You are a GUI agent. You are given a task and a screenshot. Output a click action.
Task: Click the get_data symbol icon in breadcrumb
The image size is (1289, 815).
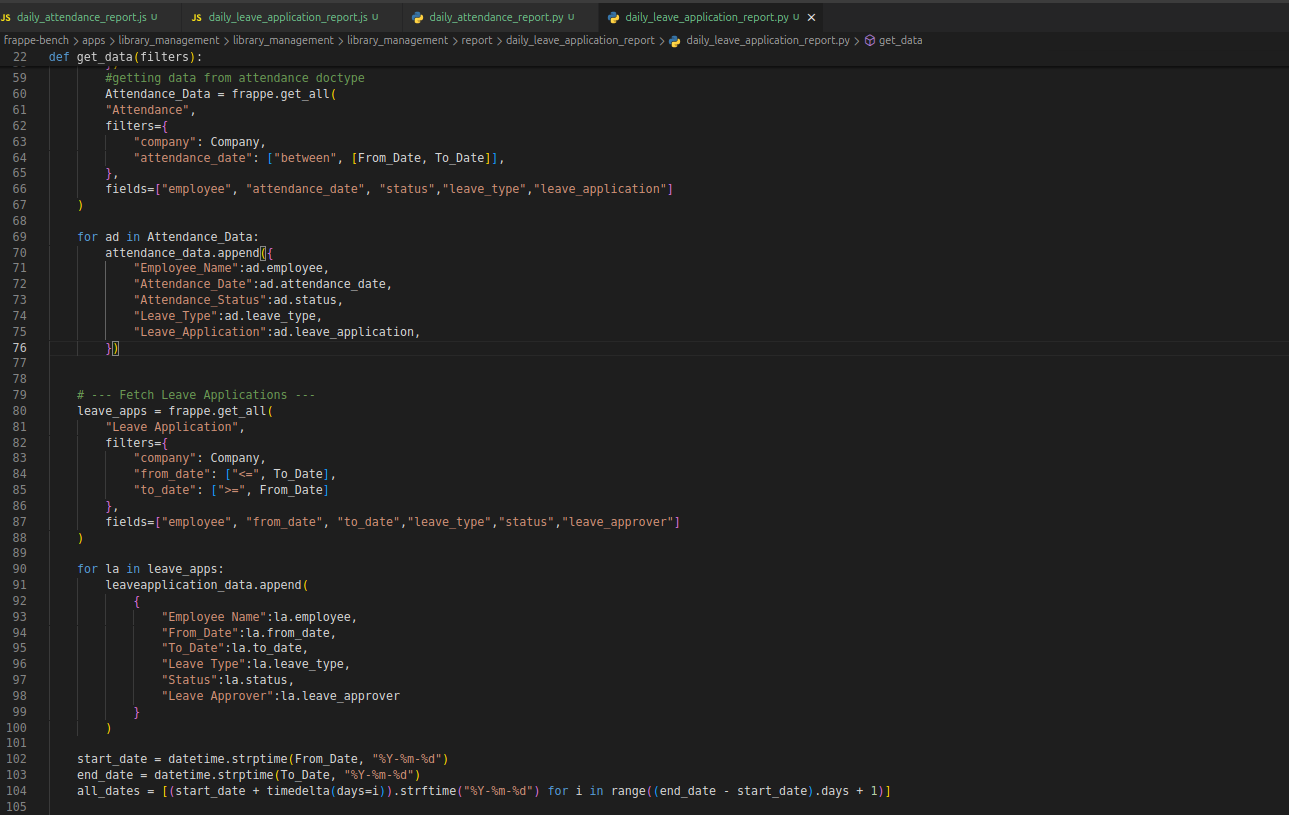tap(869, 41)
